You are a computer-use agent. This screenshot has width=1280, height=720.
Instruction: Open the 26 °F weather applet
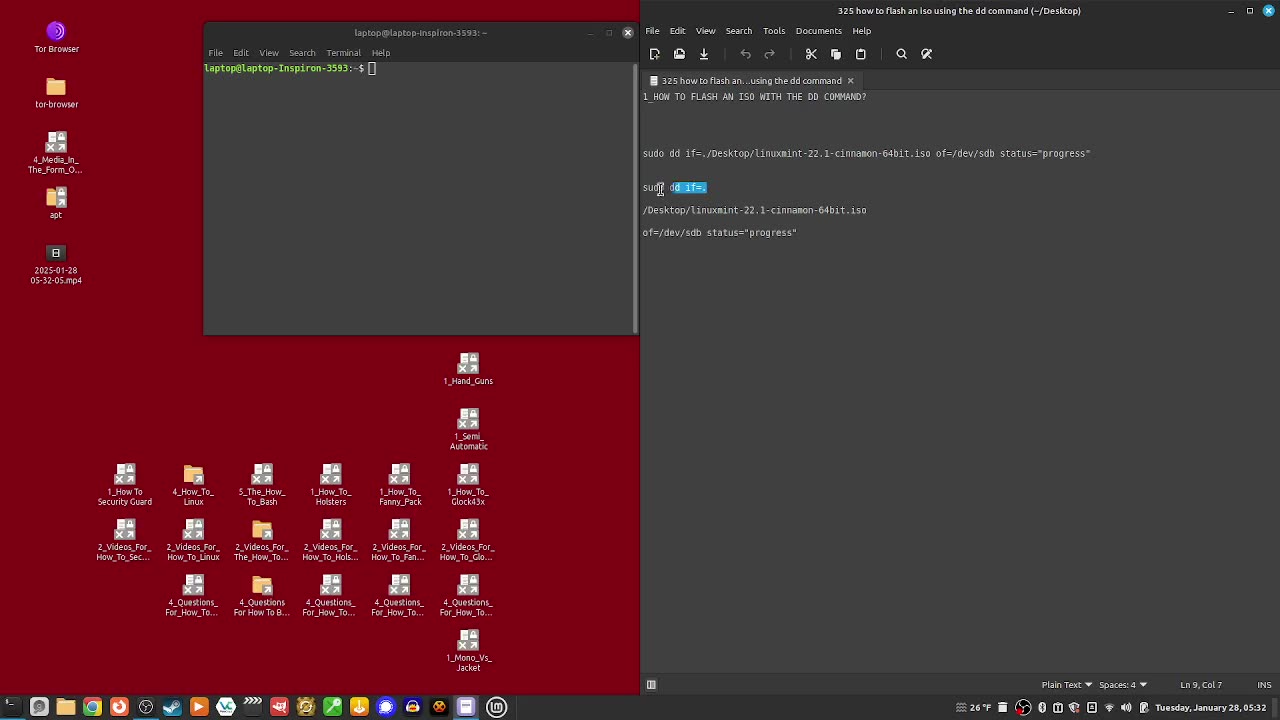[x=973, y=708]
